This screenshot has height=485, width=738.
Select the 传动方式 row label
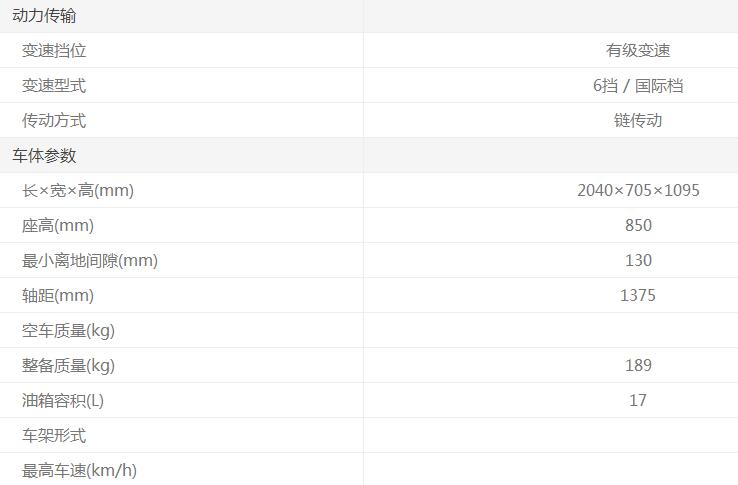54,121
